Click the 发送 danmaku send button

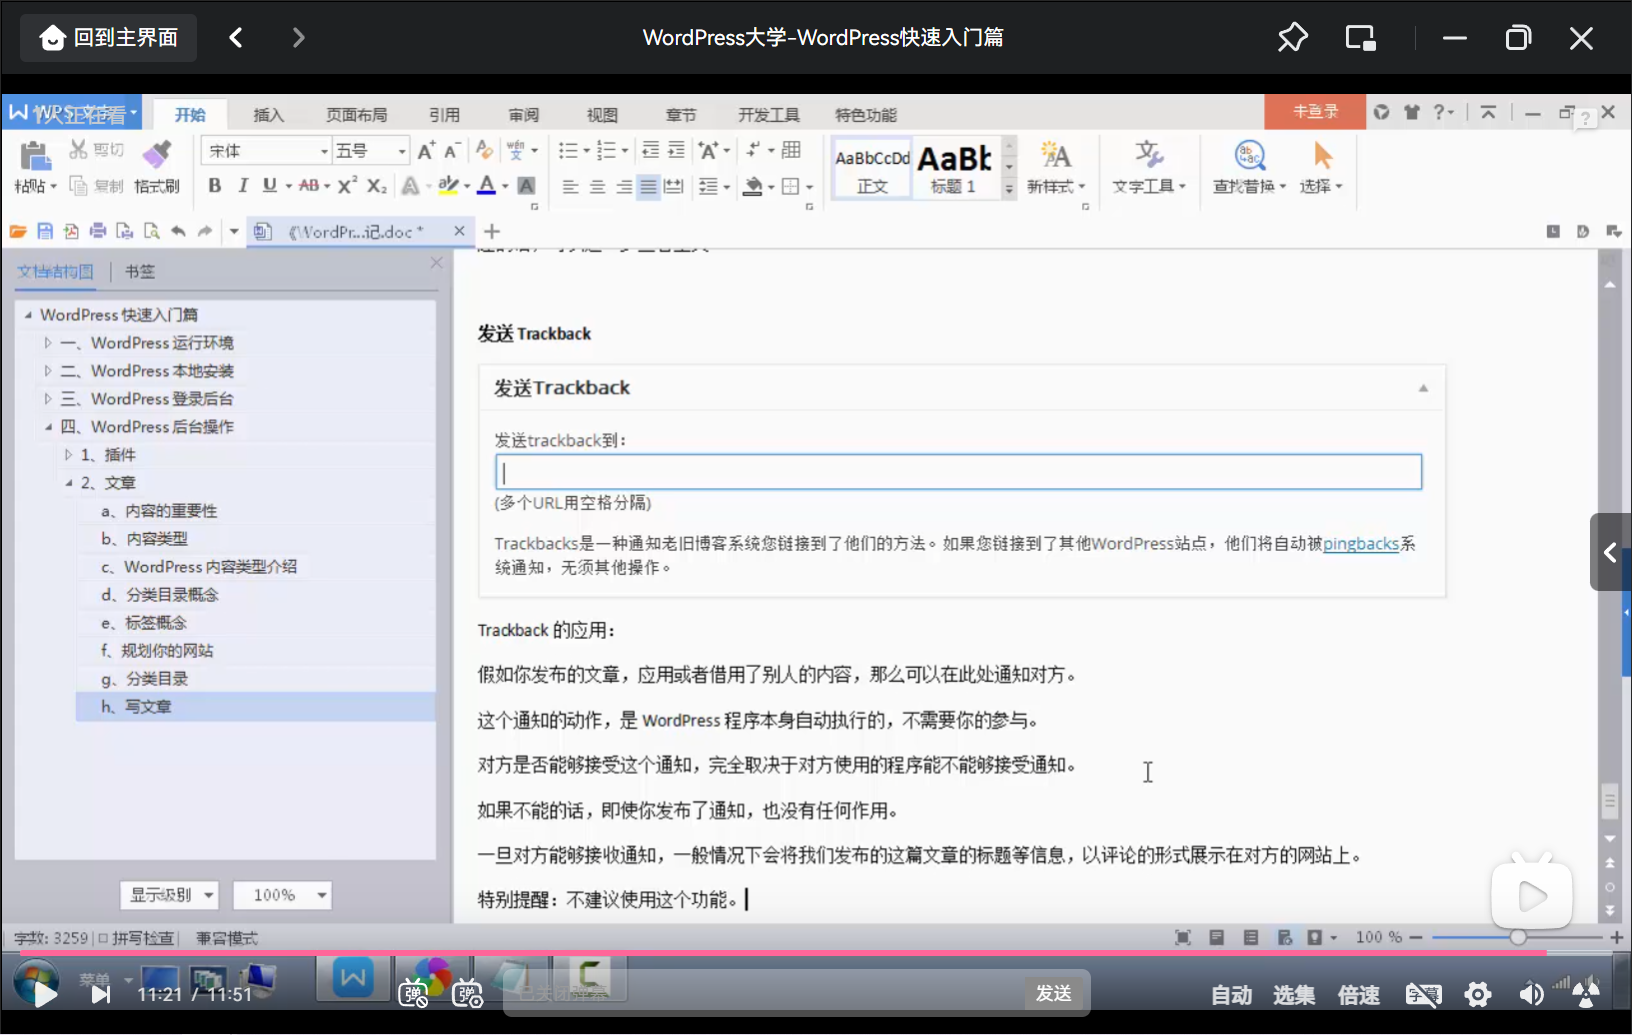click(1055, 993)
